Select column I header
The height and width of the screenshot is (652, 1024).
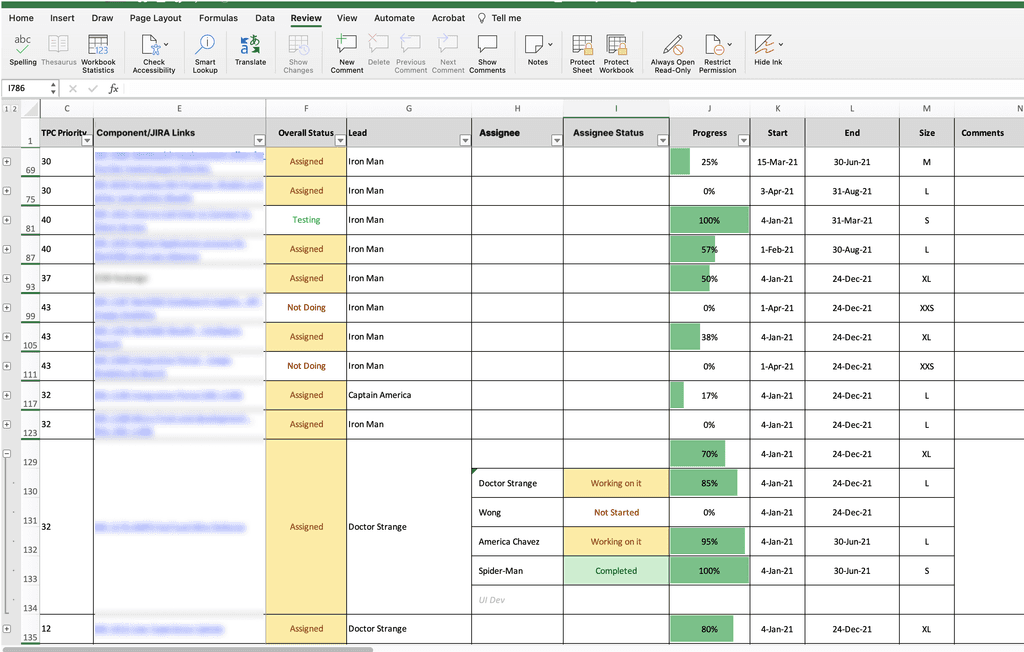(x=616, y=108)
